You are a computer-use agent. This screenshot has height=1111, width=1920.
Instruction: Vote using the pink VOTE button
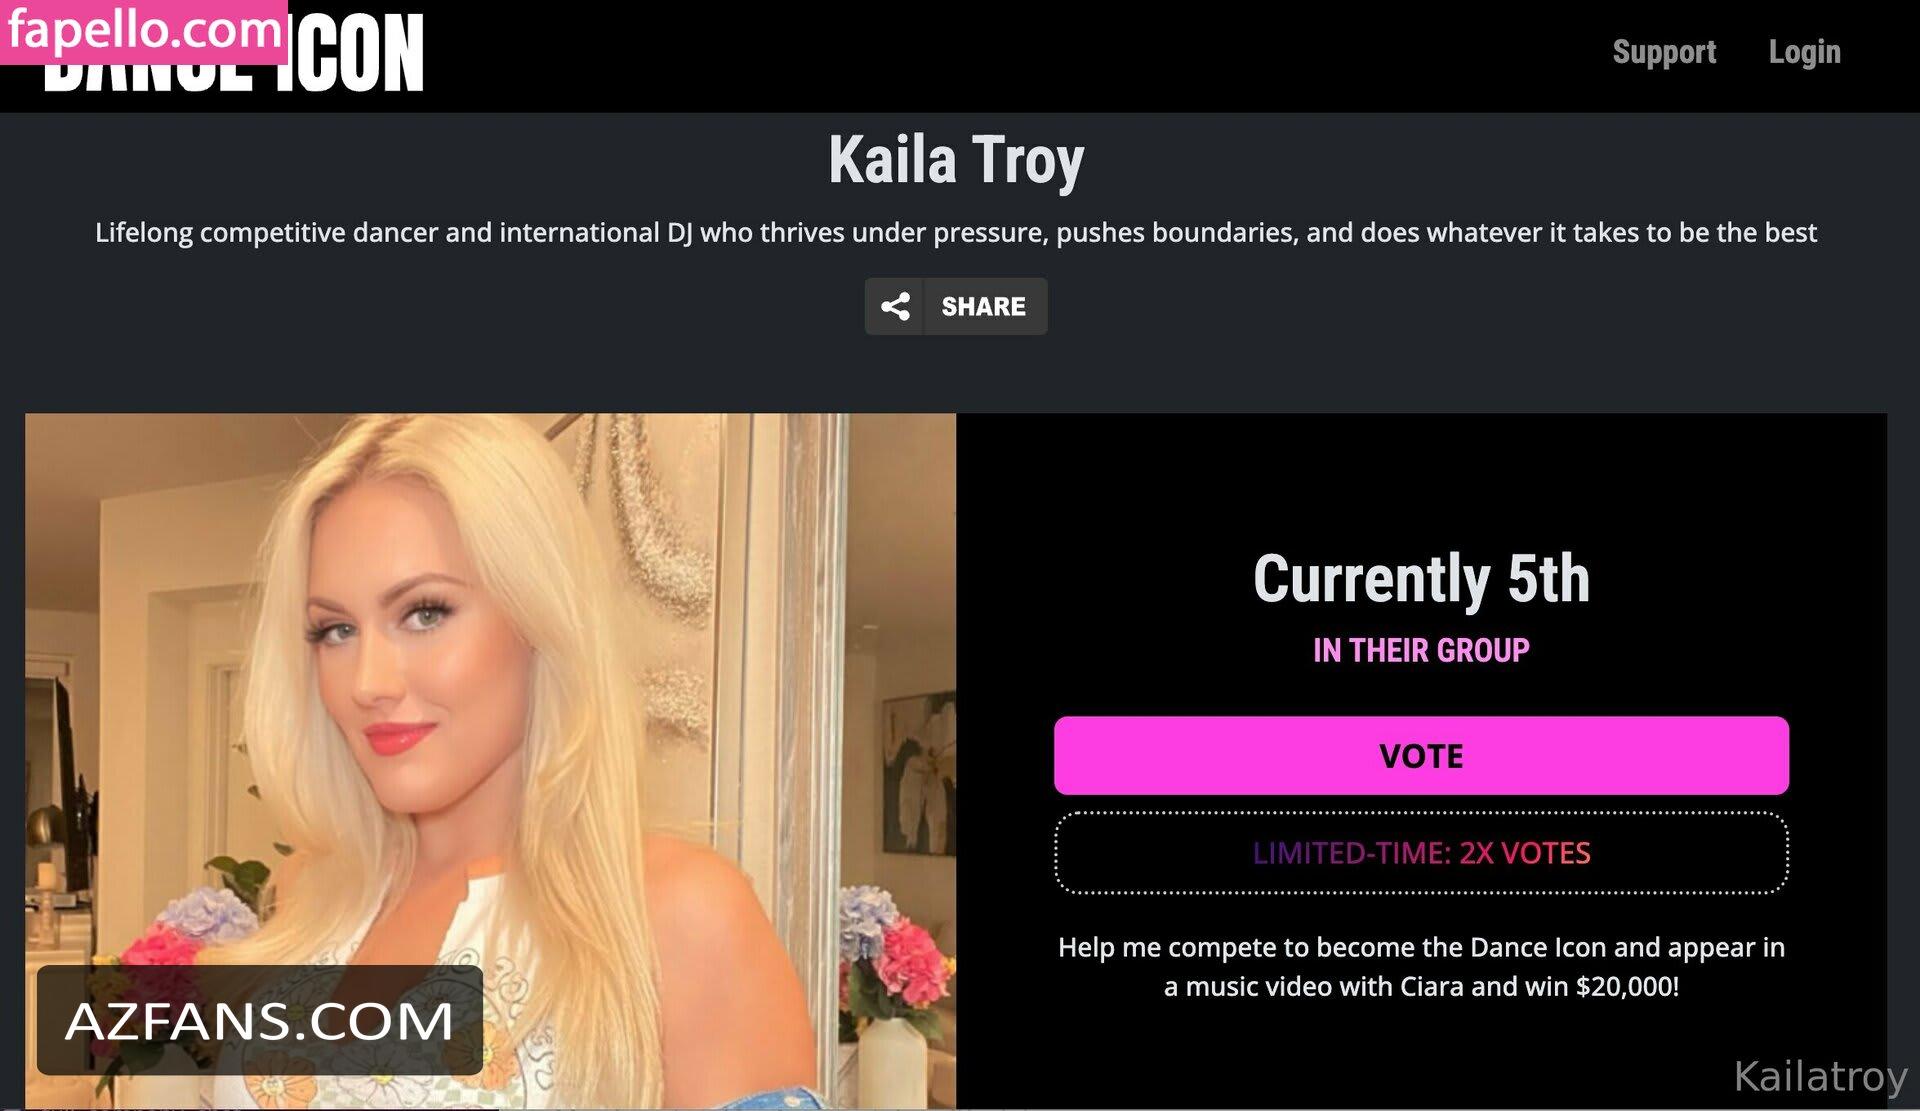click(x=1421, y=755)
